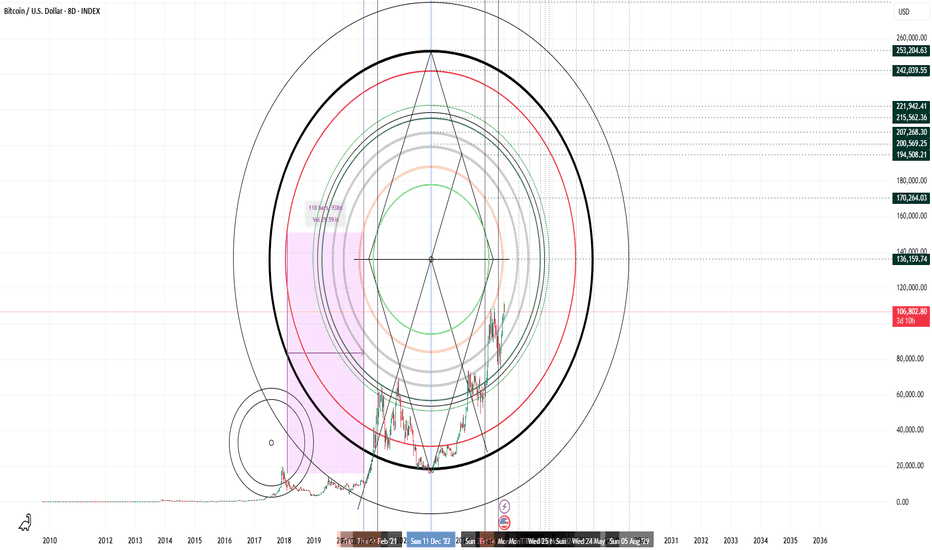The height and width of the screenshot is (550, 932).
Task: Click the 2014 year on time axis
Action: point(165,540)
